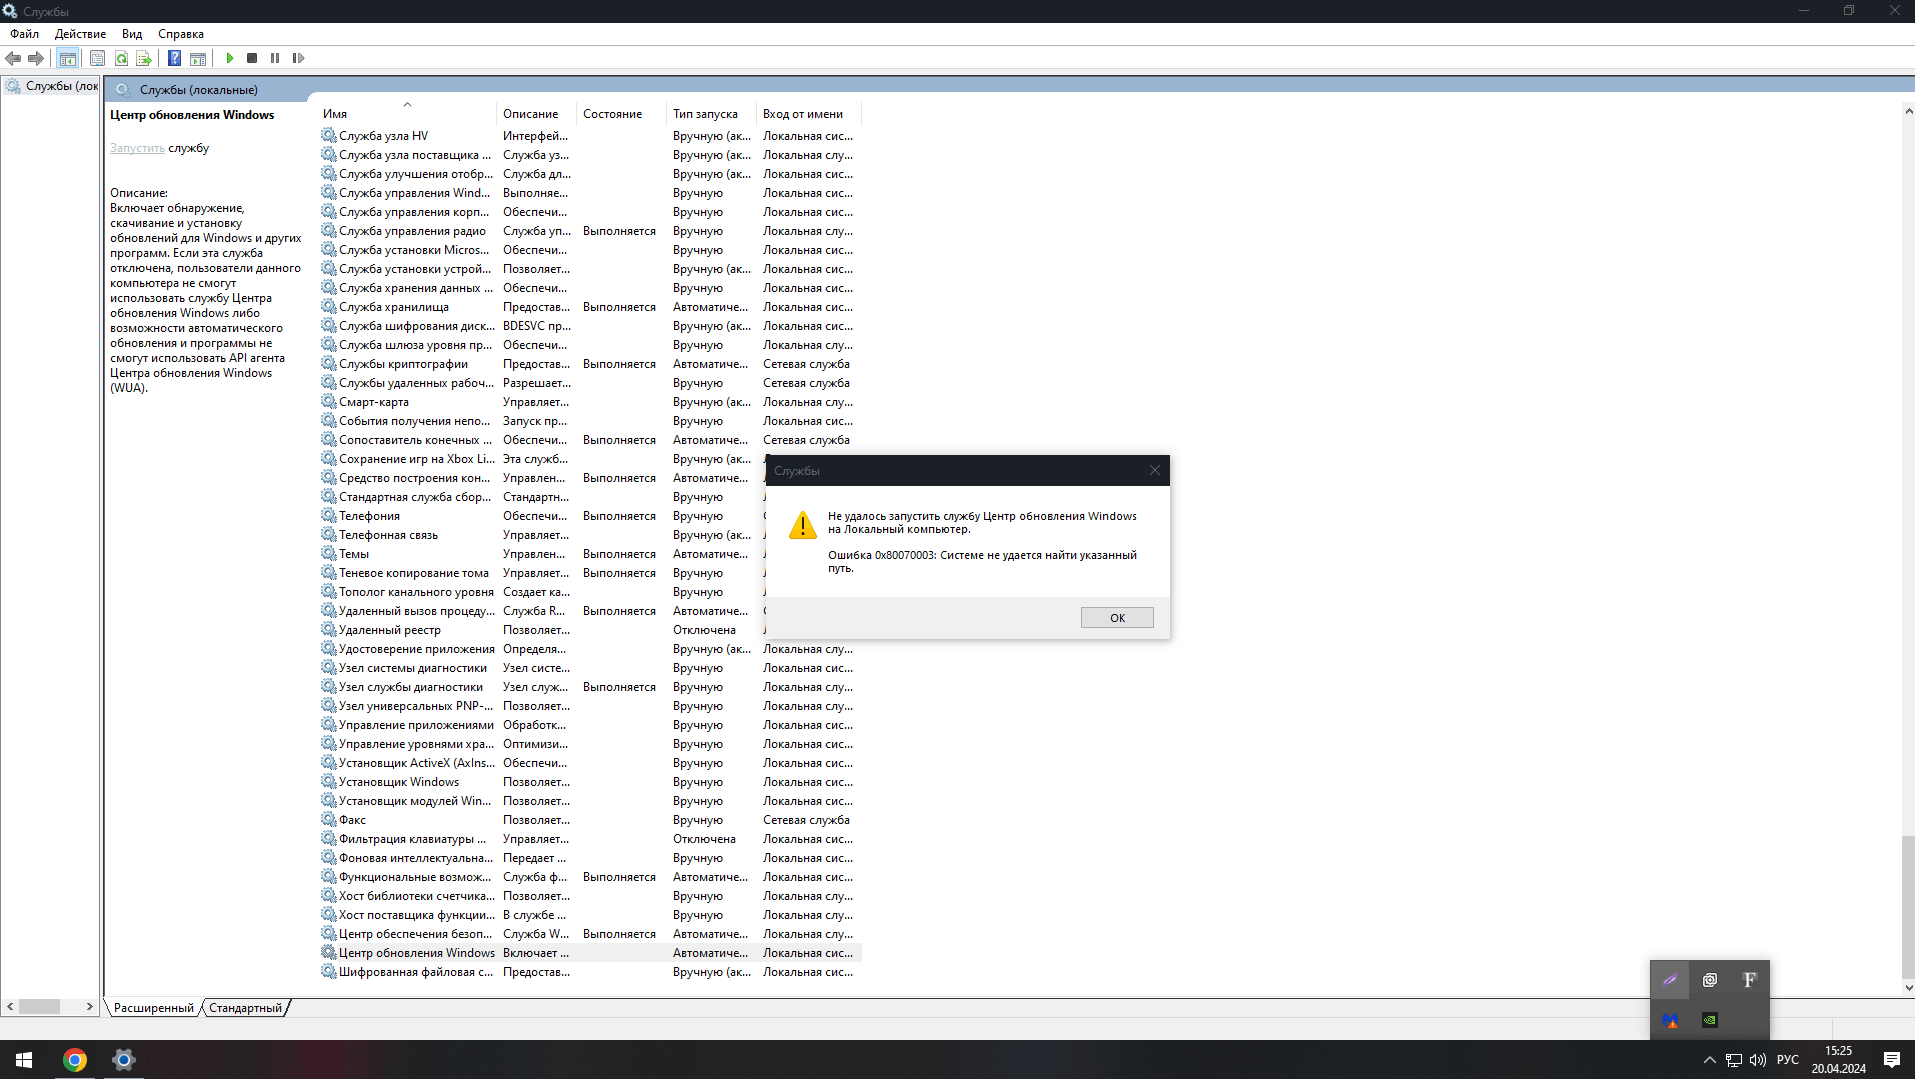Viewport: 1915px width, 1079px height.
Task: Select the Служба управления радио row
Action: click(590, 231)
